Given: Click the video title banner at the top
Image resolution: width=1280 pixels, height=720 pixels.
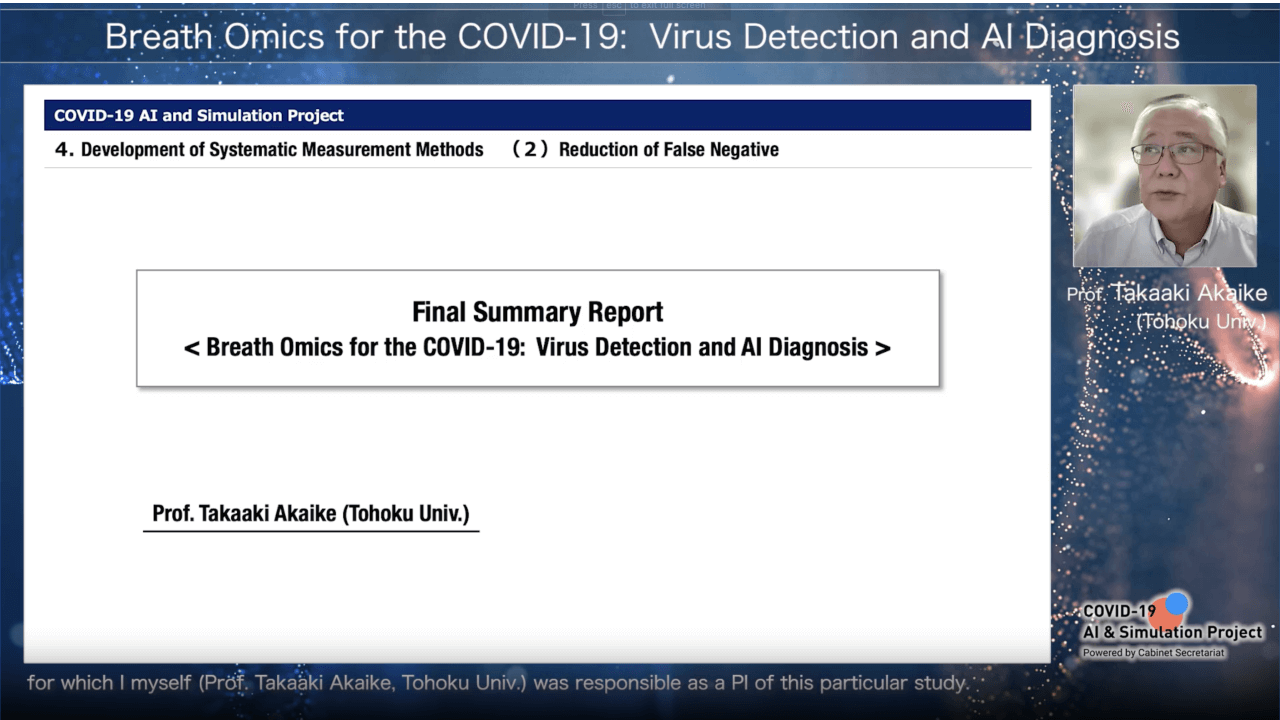Looking at the screenshot, I should [642, 37].
